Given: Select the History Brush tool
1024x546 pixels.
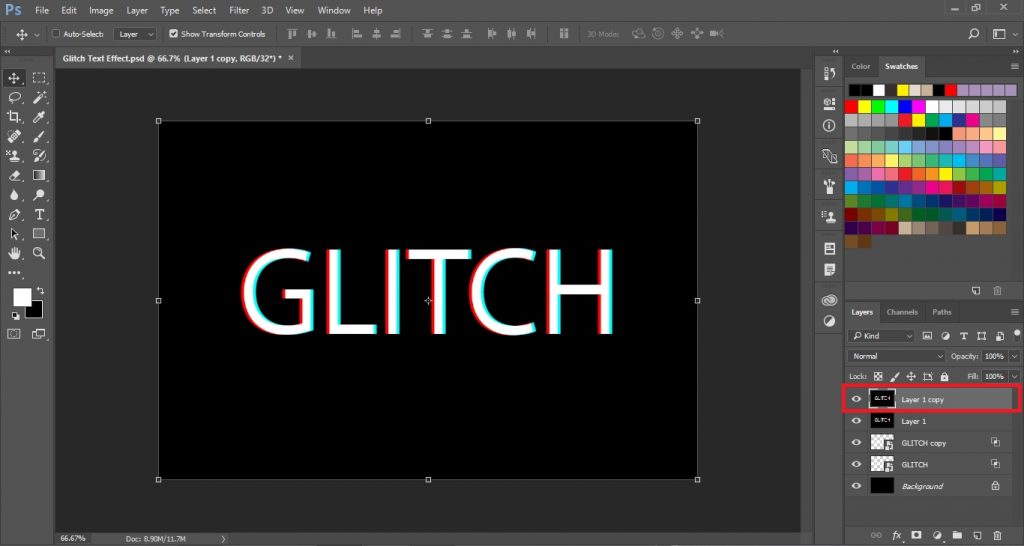Looking at the screenshot, I should [x=39, y=155].
